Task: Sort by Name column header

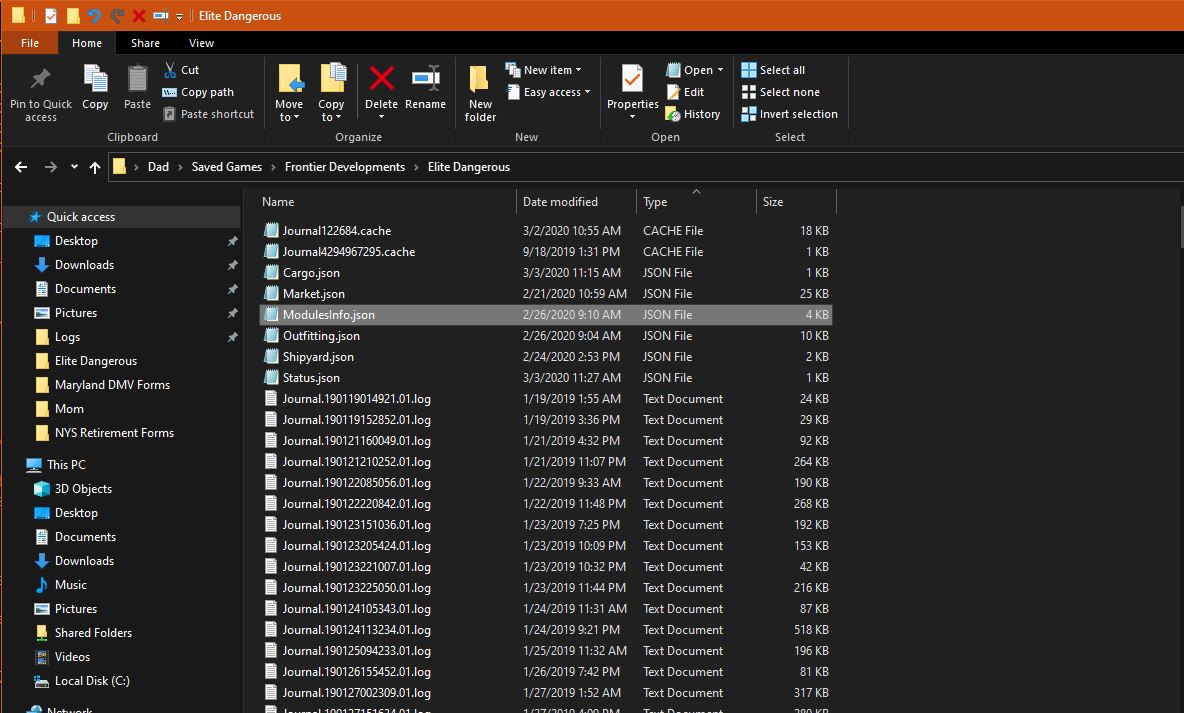Action: point(387,202)
